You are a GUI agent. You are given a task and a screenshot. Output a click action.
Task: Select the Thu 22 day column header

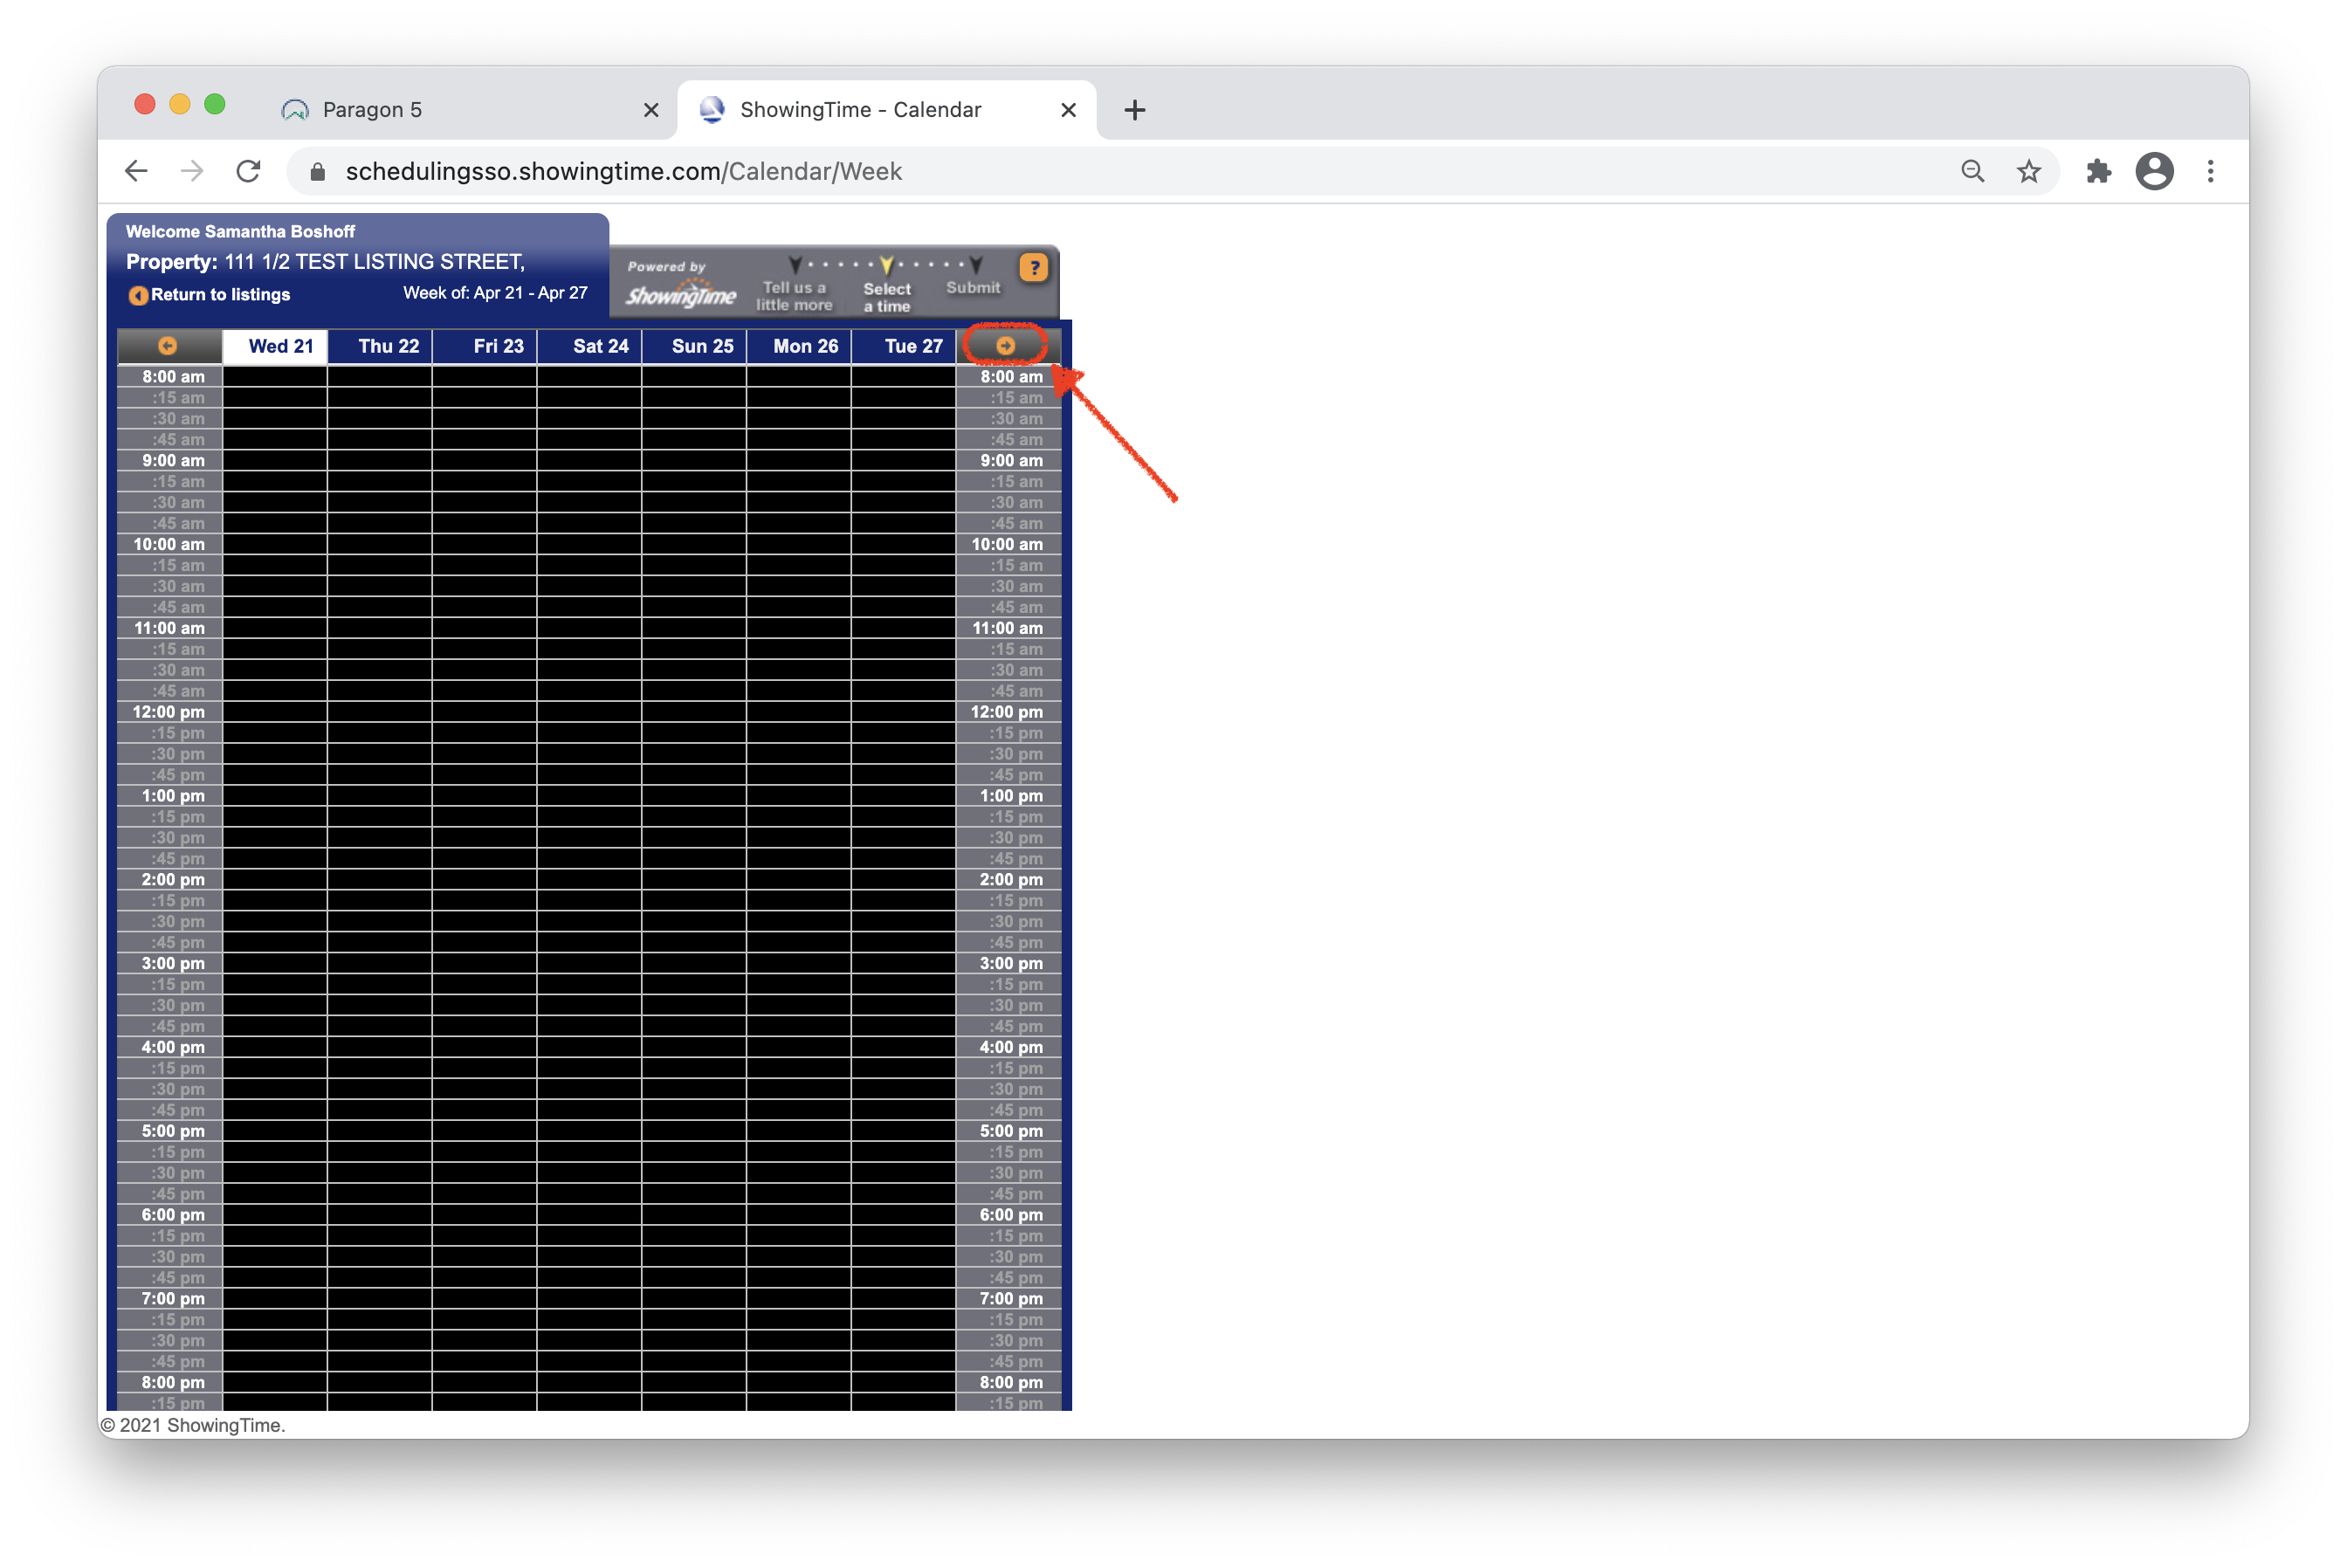(x=380, y=346)
